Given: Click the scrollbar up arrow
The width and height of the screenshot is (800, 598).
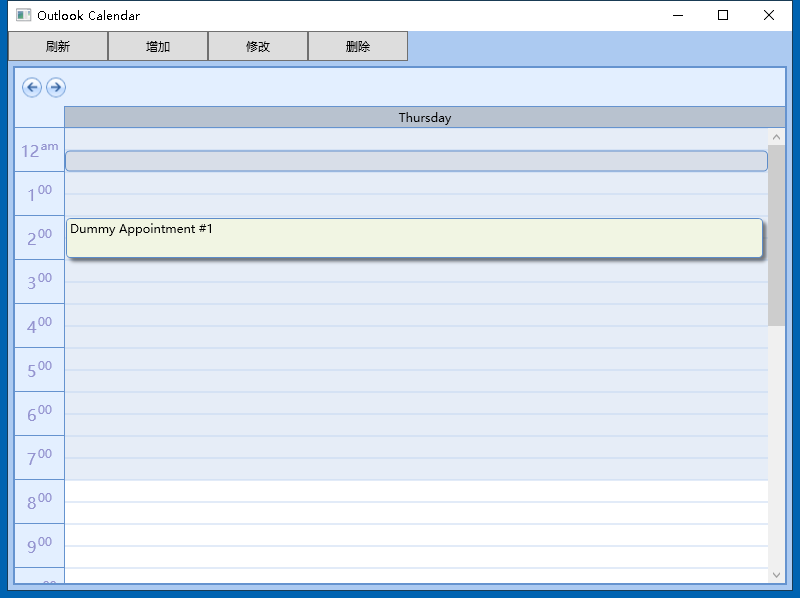Looking at the screenshot, I should tap(777, 137).
